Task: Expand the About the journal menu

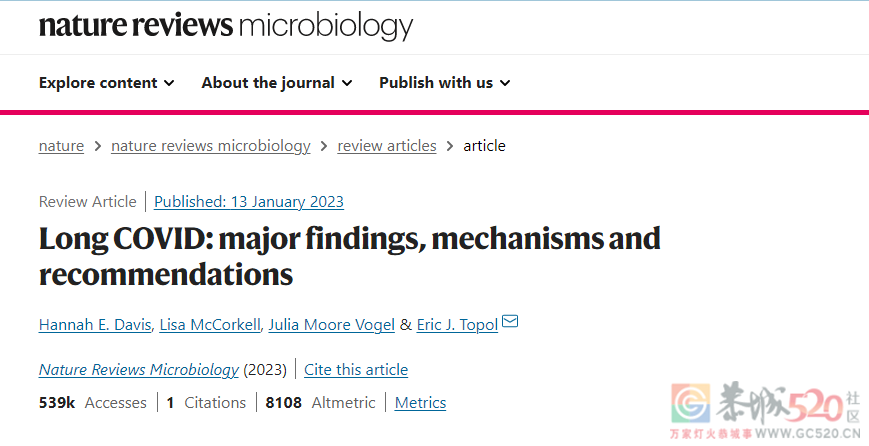Action: 277,83
